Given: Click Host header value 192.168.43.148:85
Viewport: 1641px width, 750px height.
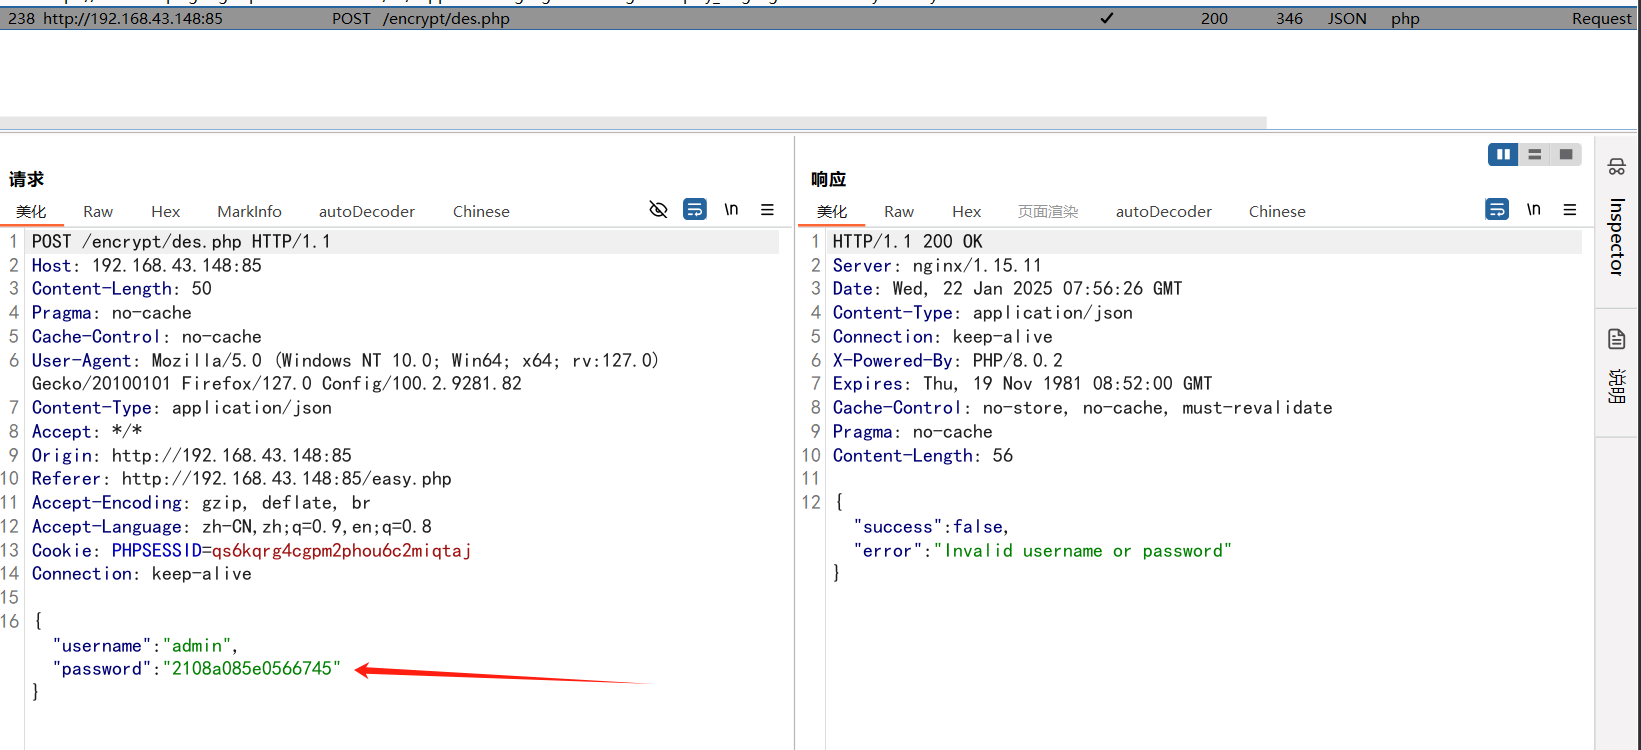Looking at the screenshot, I should tap(177, 265).
